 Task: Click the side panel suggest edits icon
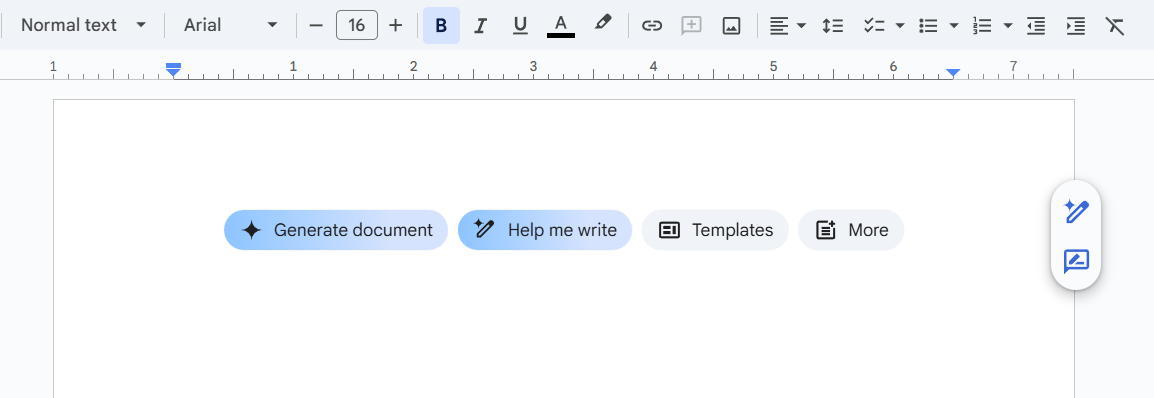(1076, 261)
